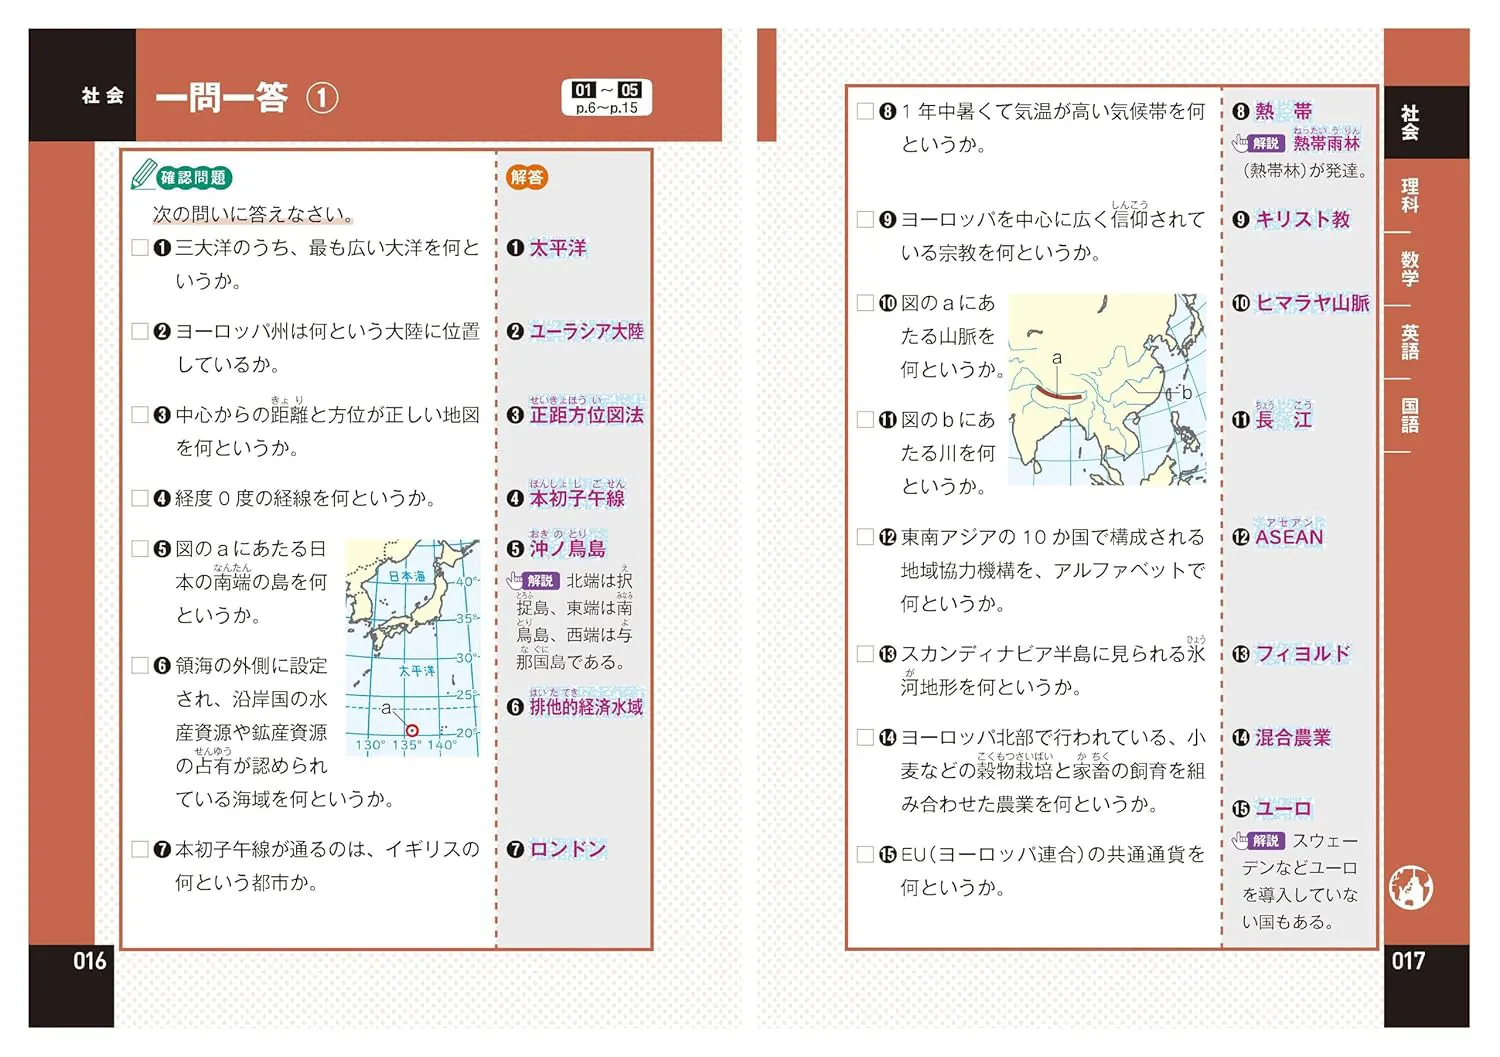
Task: Check the box beside question 4 経度0度
Action: pyautogui.click(x=140, y=498)
